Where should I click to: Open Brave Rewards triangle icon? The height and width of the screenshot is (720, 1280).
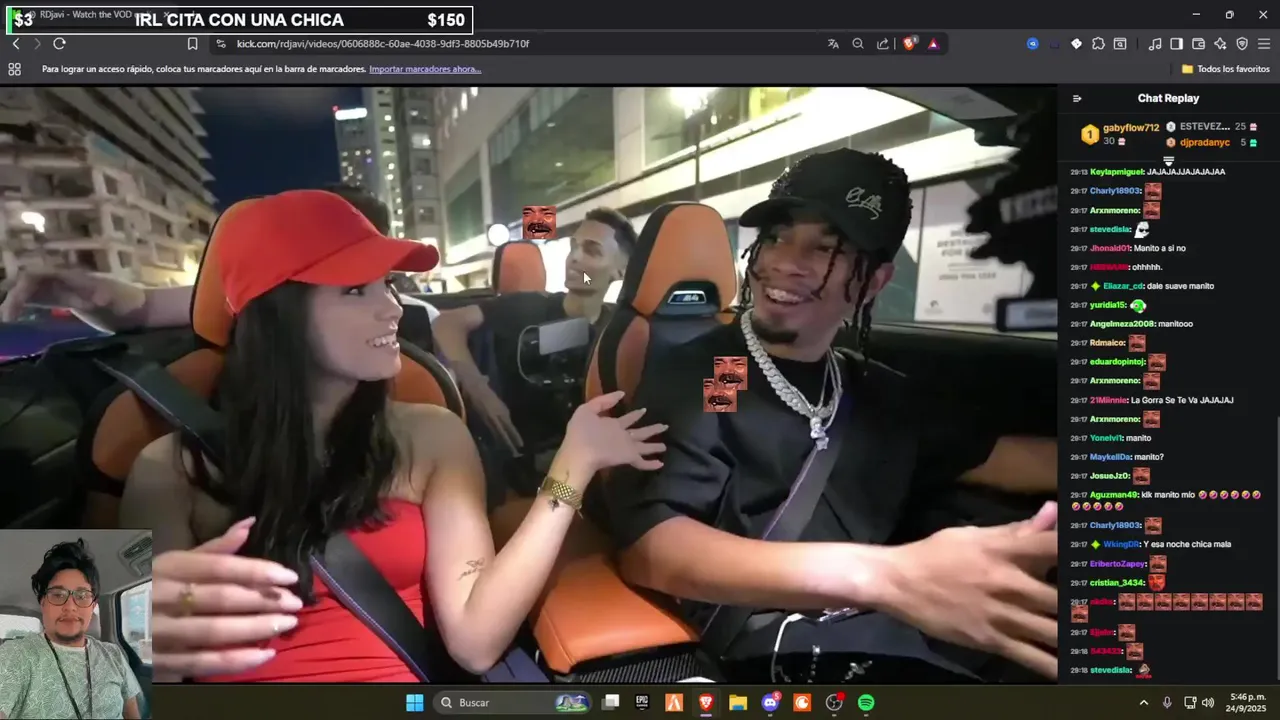coord(933,44)
